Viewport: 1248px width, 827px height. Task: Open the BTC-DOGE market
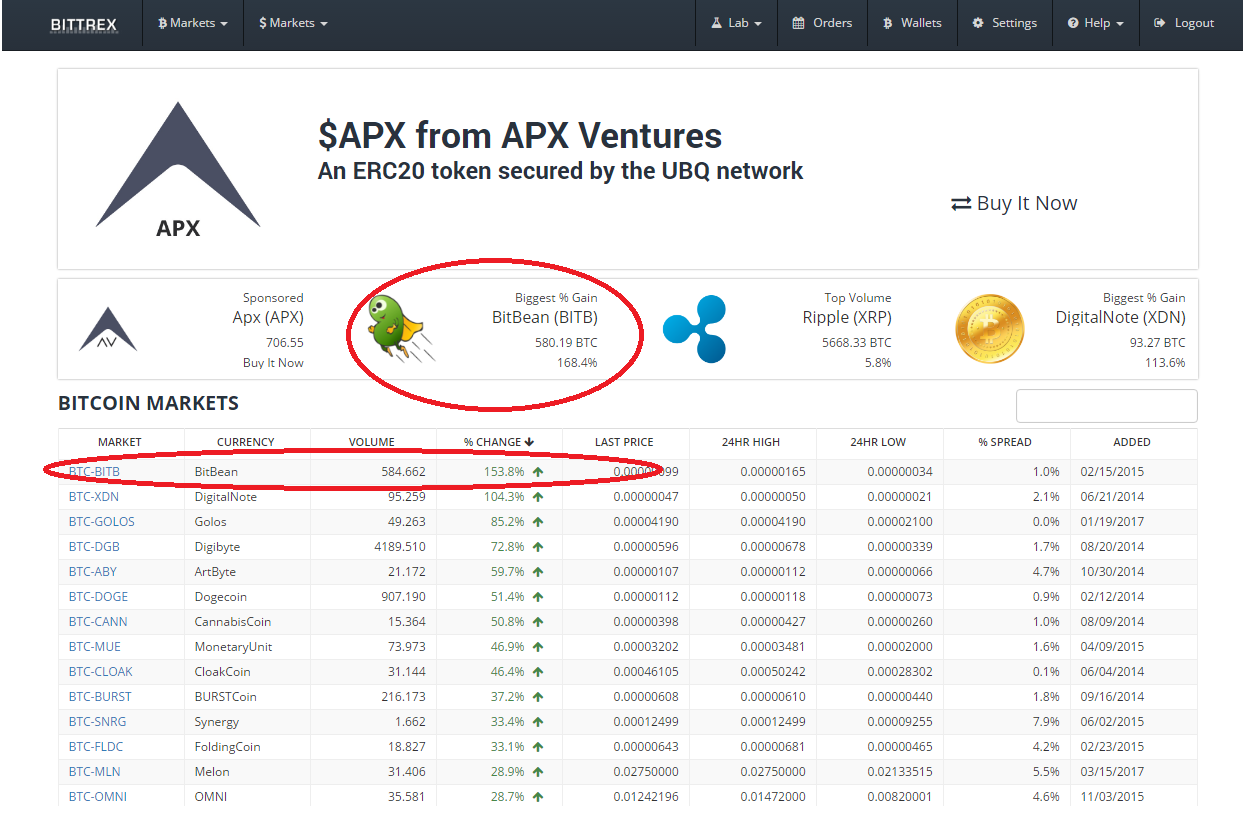coord(98,596)
